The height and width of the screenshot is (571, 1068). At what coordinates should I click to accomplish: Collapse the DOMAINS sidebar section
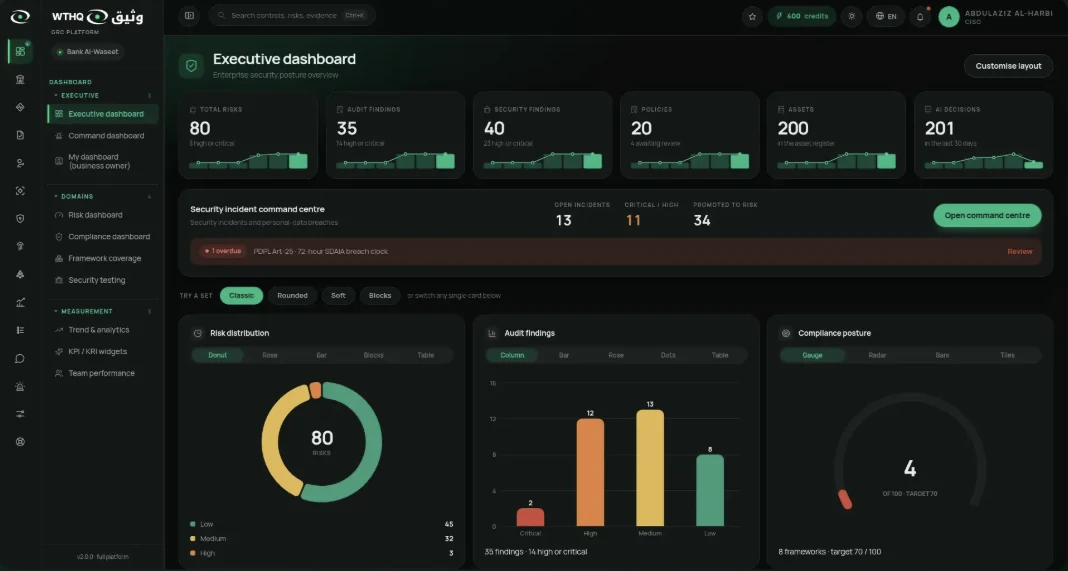point(102,196)
